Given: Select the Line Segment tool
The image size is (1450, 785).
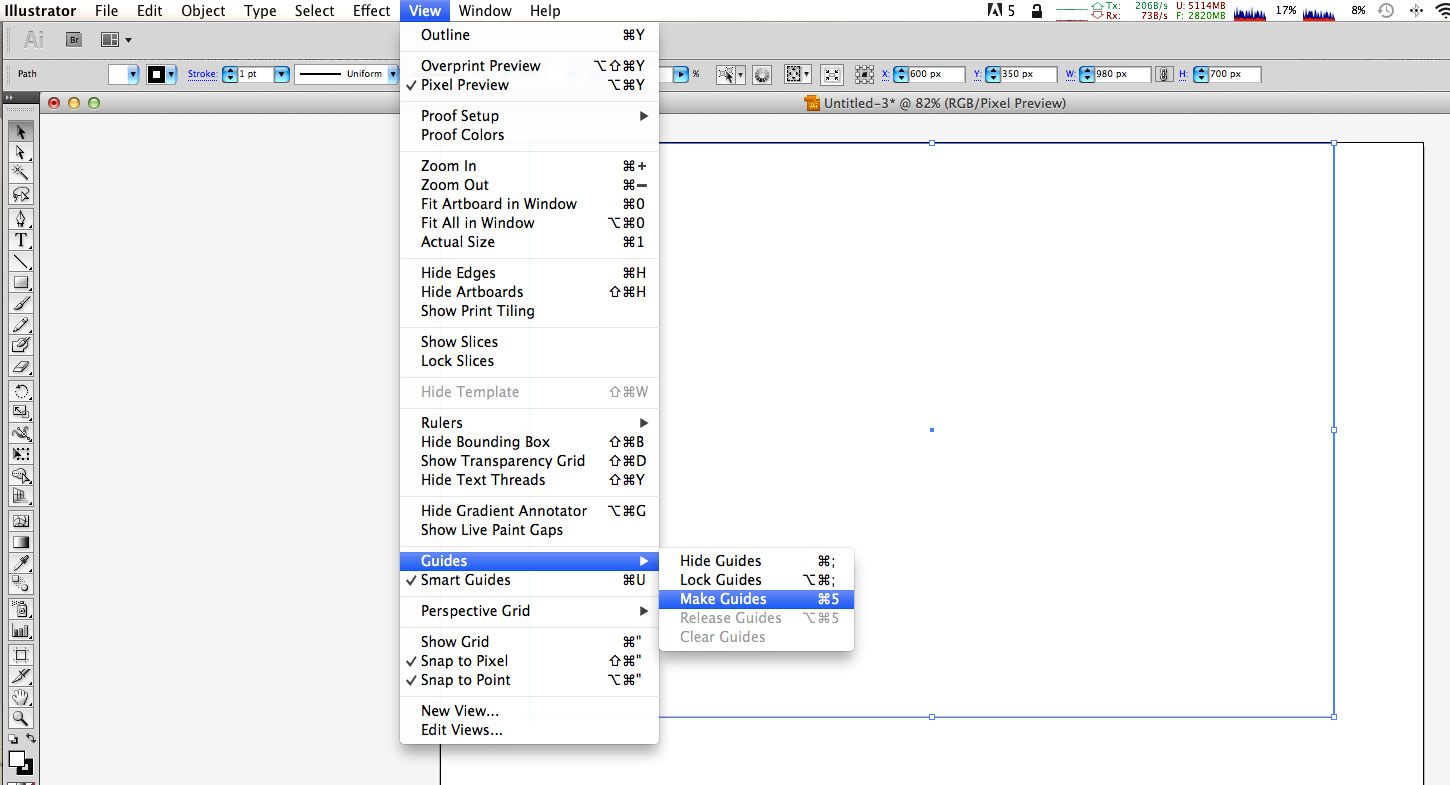Looking at the screenshot, I should pyautogui.click(x=21, y=261).
